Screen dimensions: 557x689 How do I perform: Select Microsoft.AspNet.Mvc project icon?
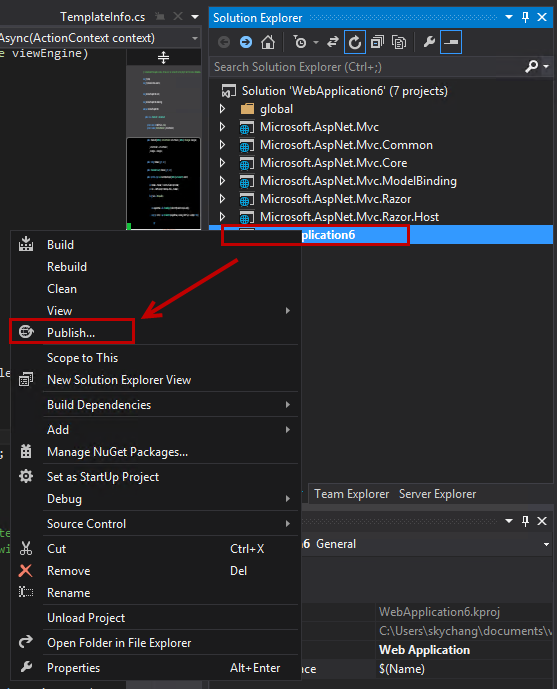coord(247,127)
